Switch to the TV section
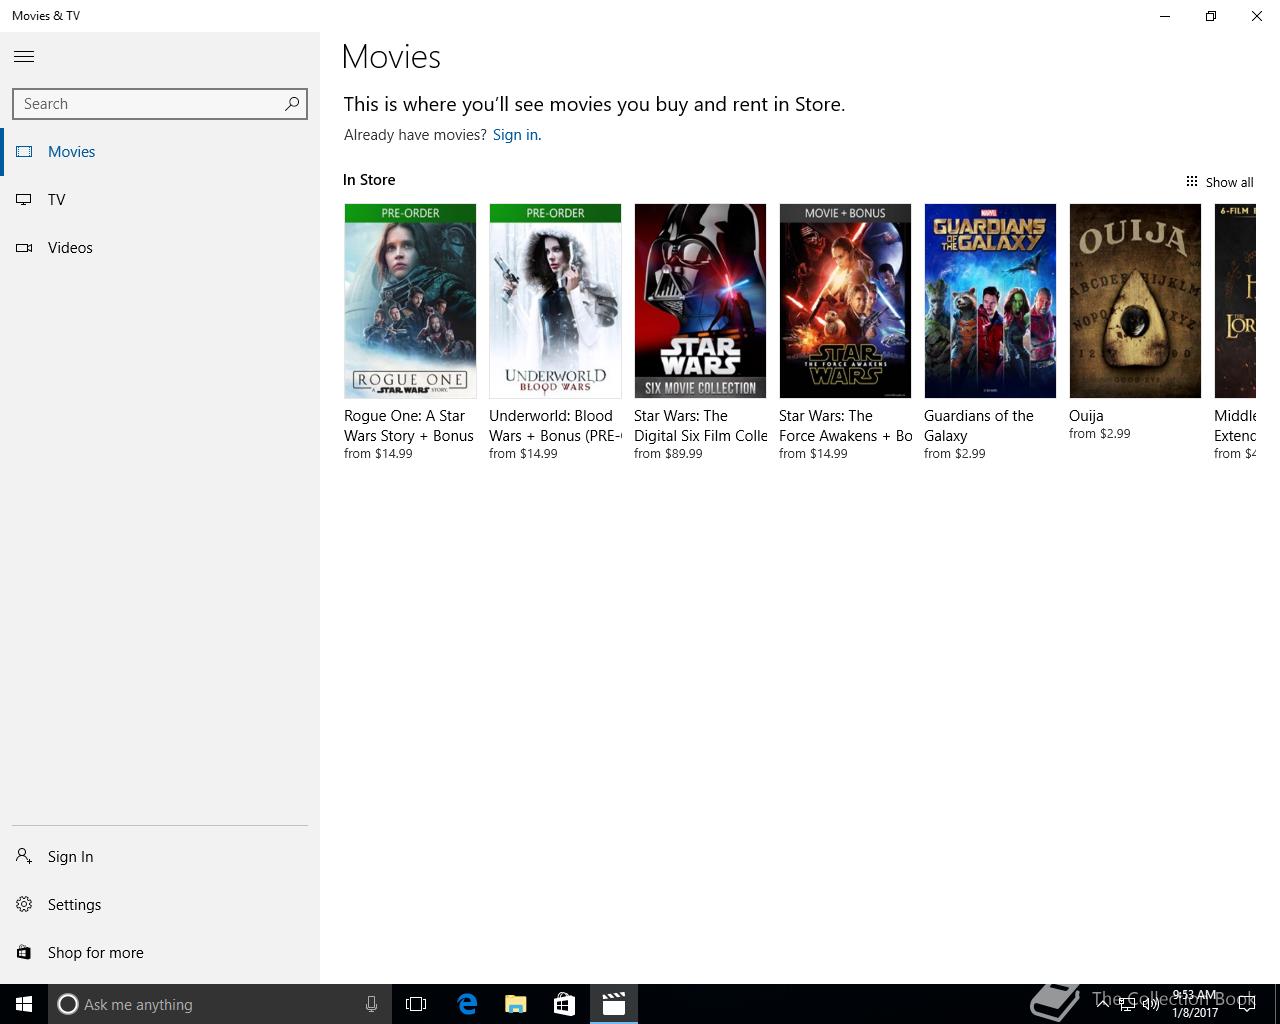1280x1024 pixels. tap(57, 200)
